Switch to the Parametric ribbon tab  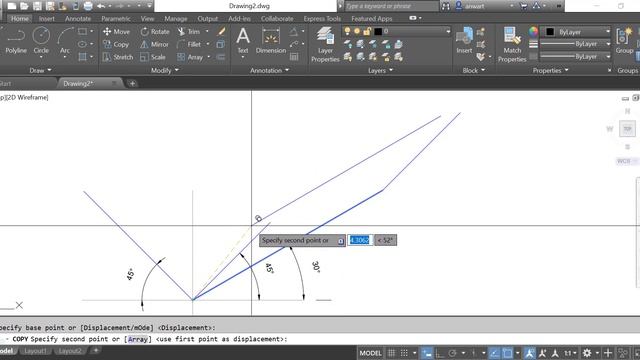click(116, 19)
